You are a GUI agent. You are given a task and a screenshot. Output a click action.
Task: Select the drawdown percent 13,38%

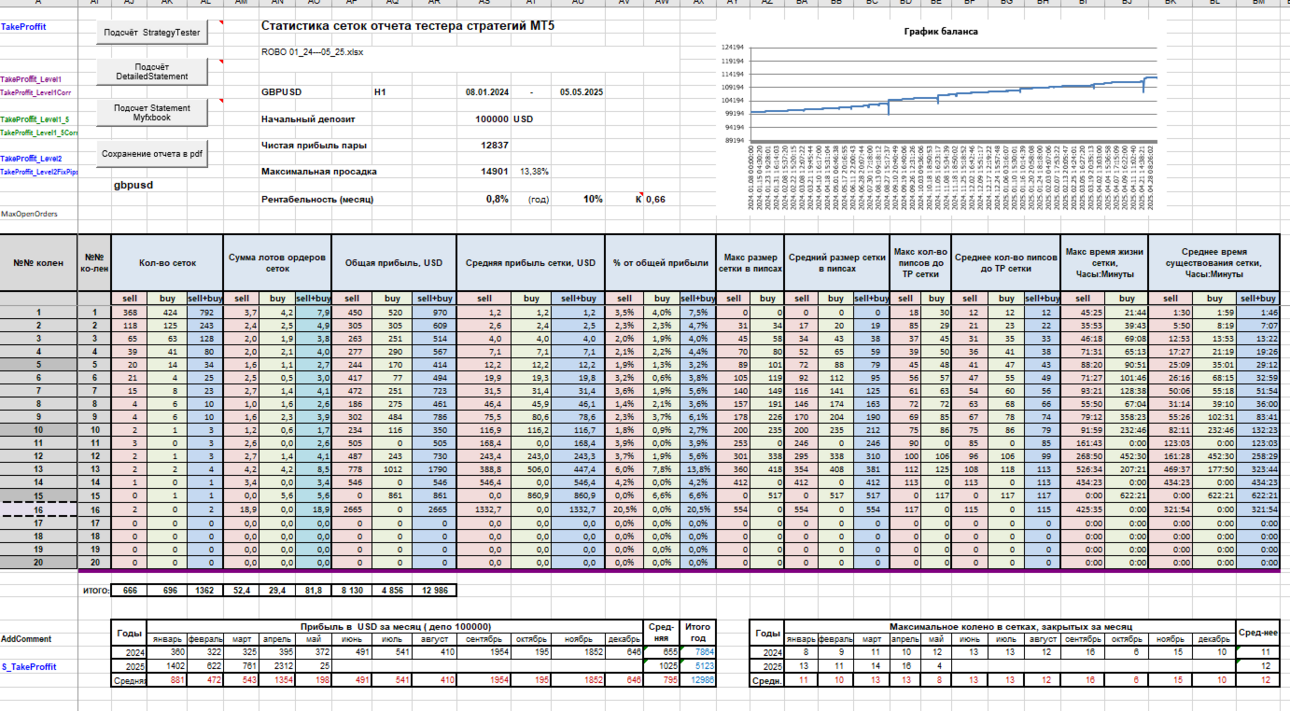[534, 172]
